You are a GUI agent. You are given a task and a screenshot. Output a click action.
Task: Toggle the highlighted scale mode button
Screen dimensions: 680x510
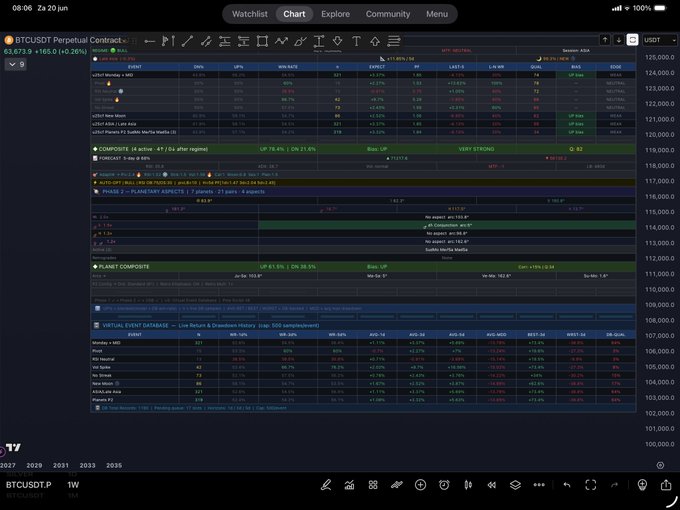[633, 40]
